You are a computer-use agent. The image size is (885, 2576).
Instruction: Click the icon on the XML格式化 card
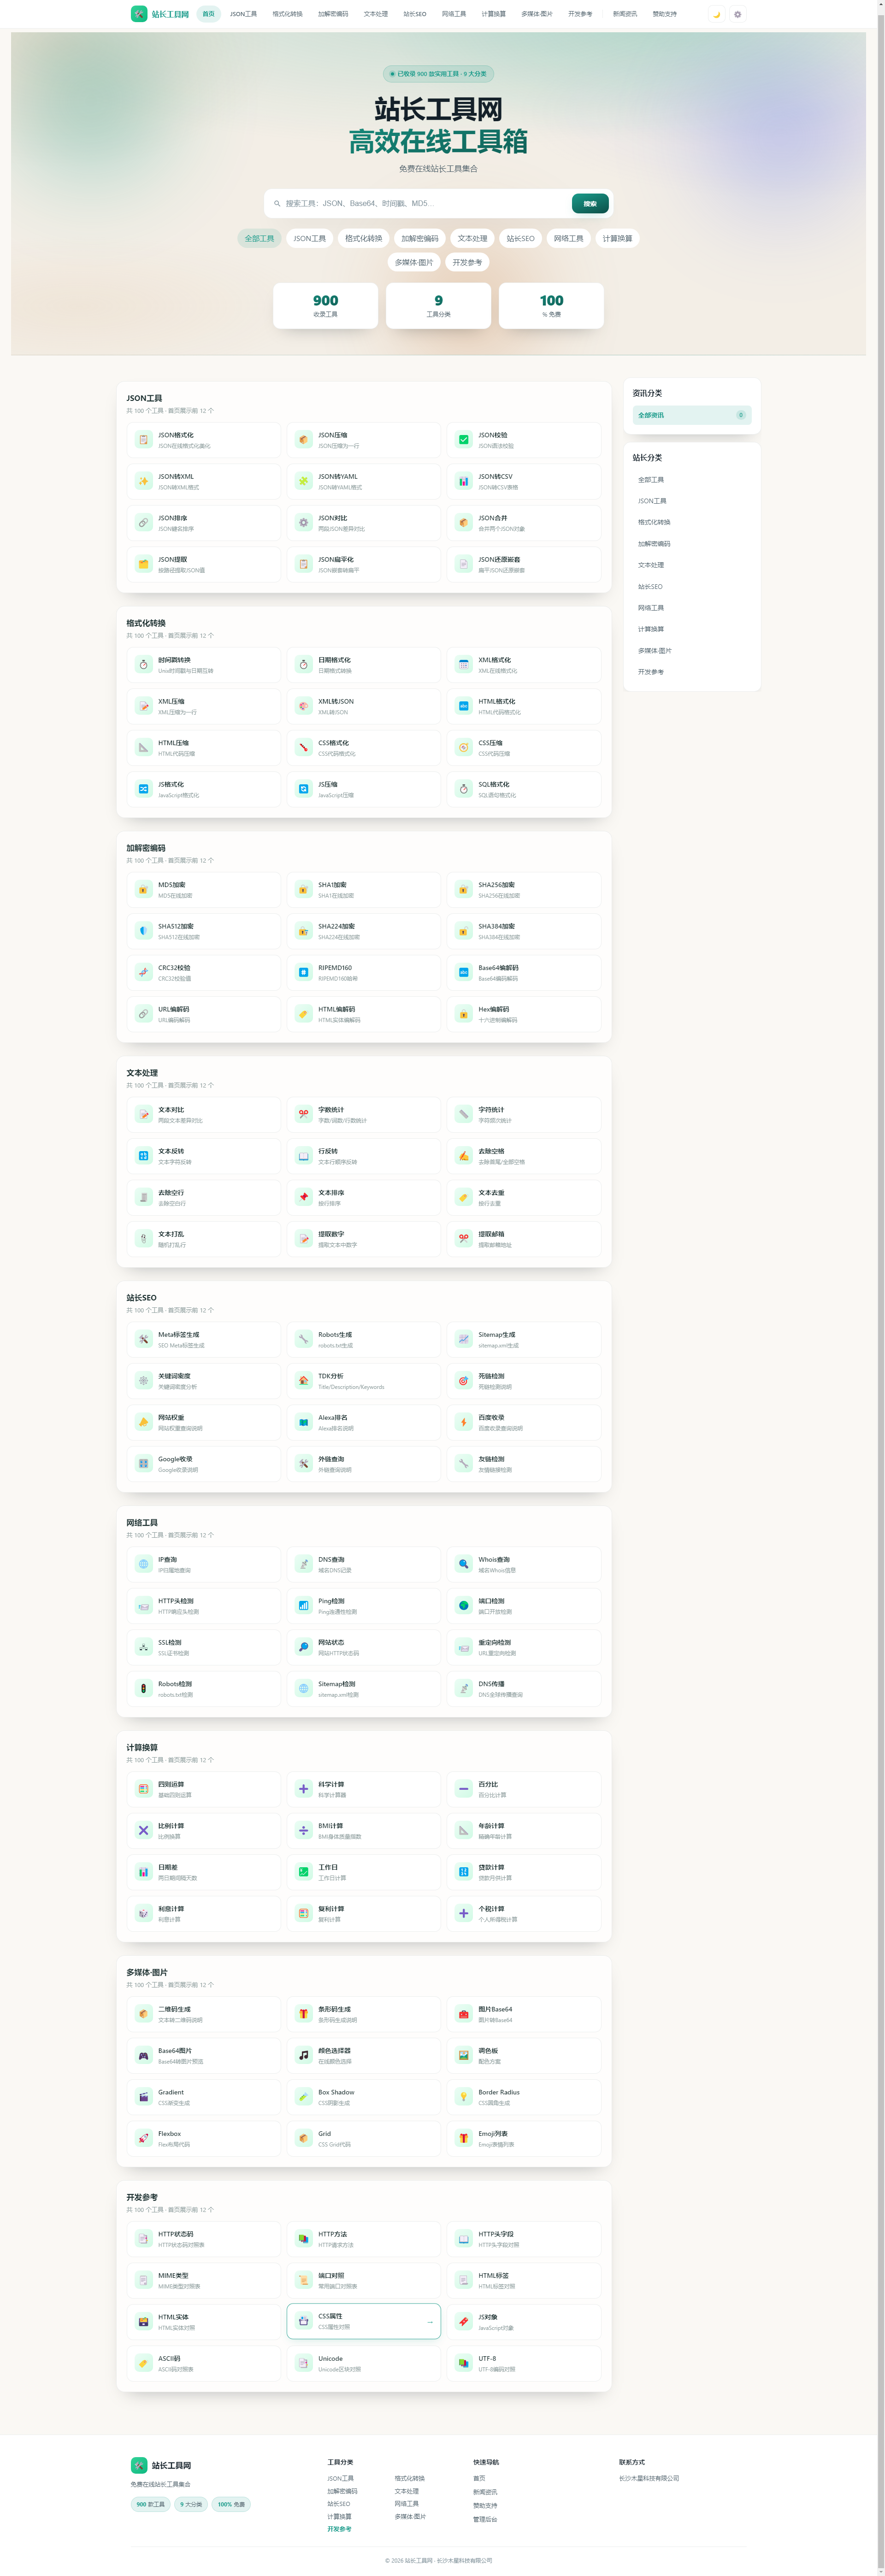(464, 665)
